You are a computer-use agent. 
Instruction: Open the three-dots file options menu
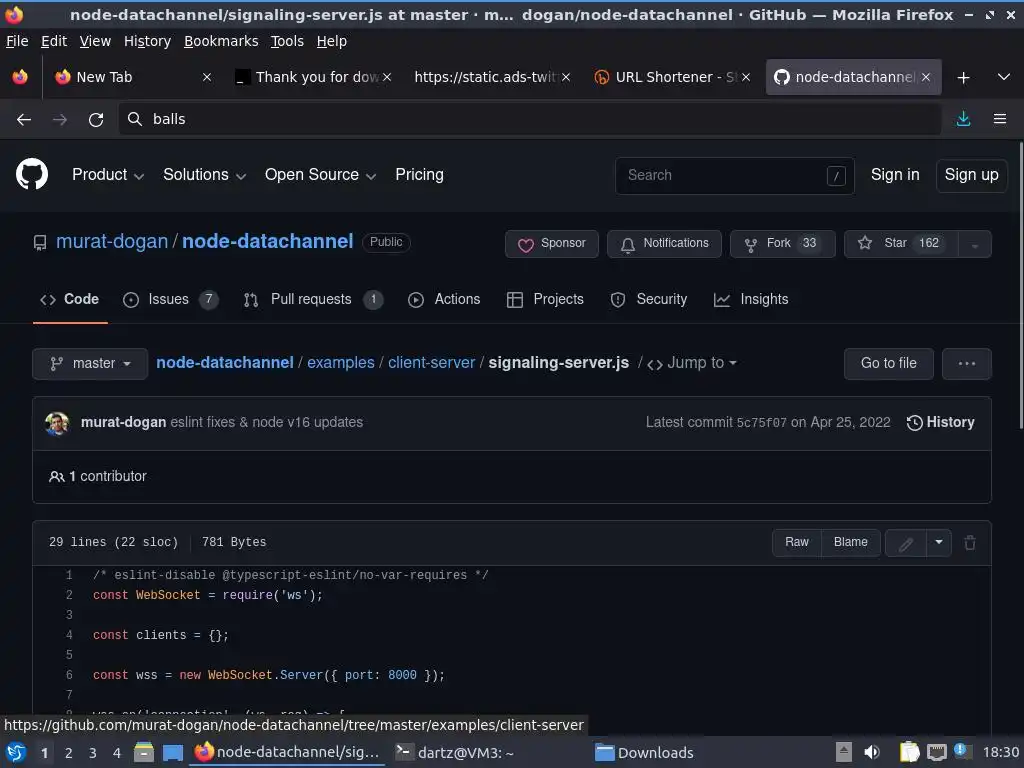coord(967,364)
